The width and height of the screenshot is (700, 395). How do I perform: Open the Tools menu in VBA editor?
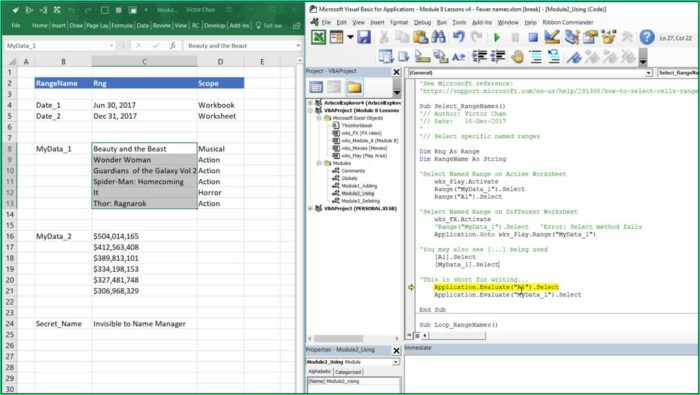[x=459, y=22]
